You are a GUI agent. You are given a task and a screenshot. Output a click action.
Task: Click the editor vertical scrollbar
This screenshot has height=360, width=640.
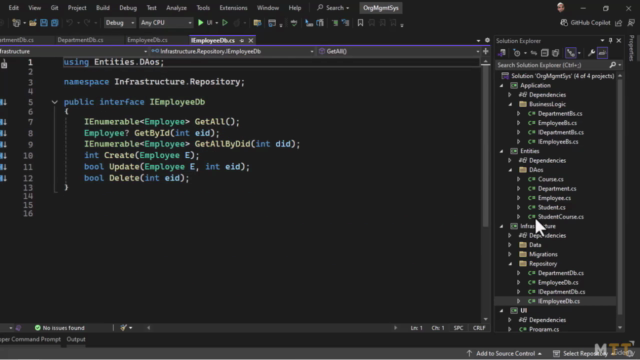pyautogui.click(x=485, y=147)
